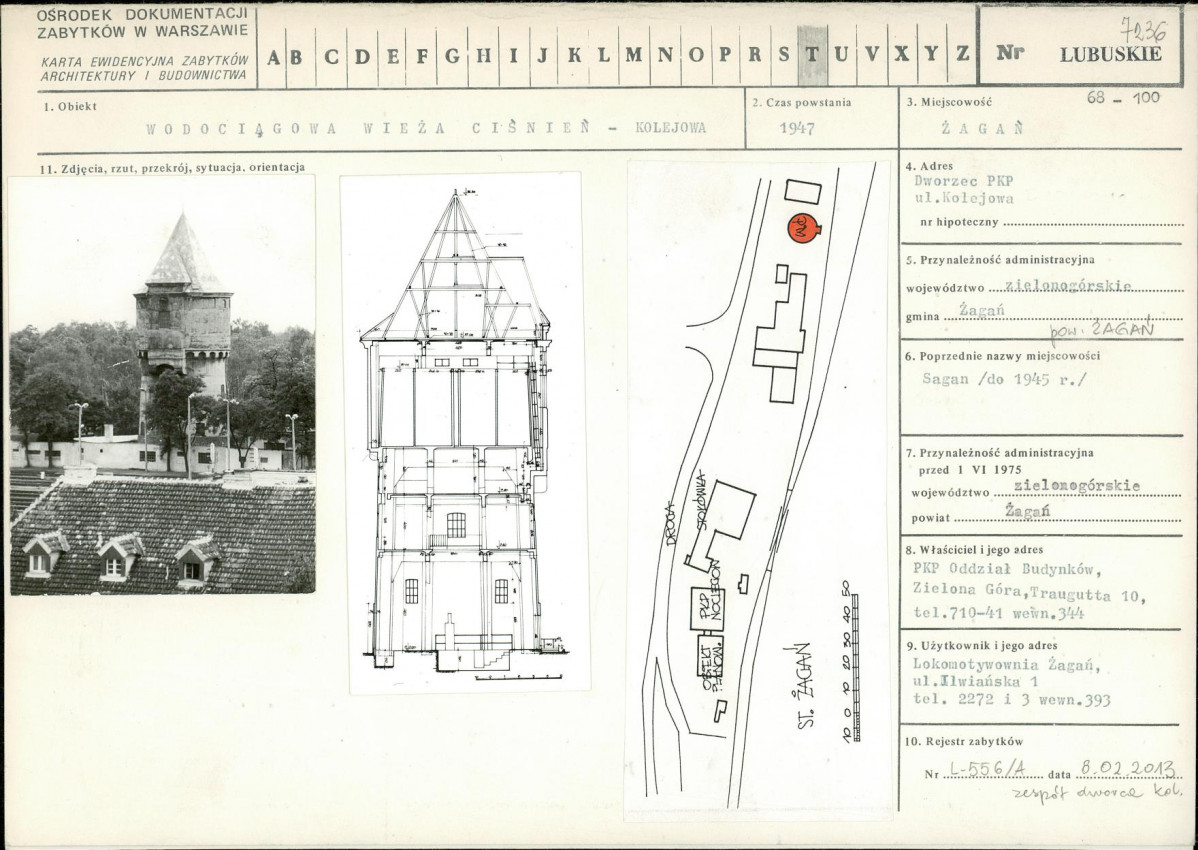Open the water tower photograph
This screenshot has height=850, width=1198.
[162, 385]
